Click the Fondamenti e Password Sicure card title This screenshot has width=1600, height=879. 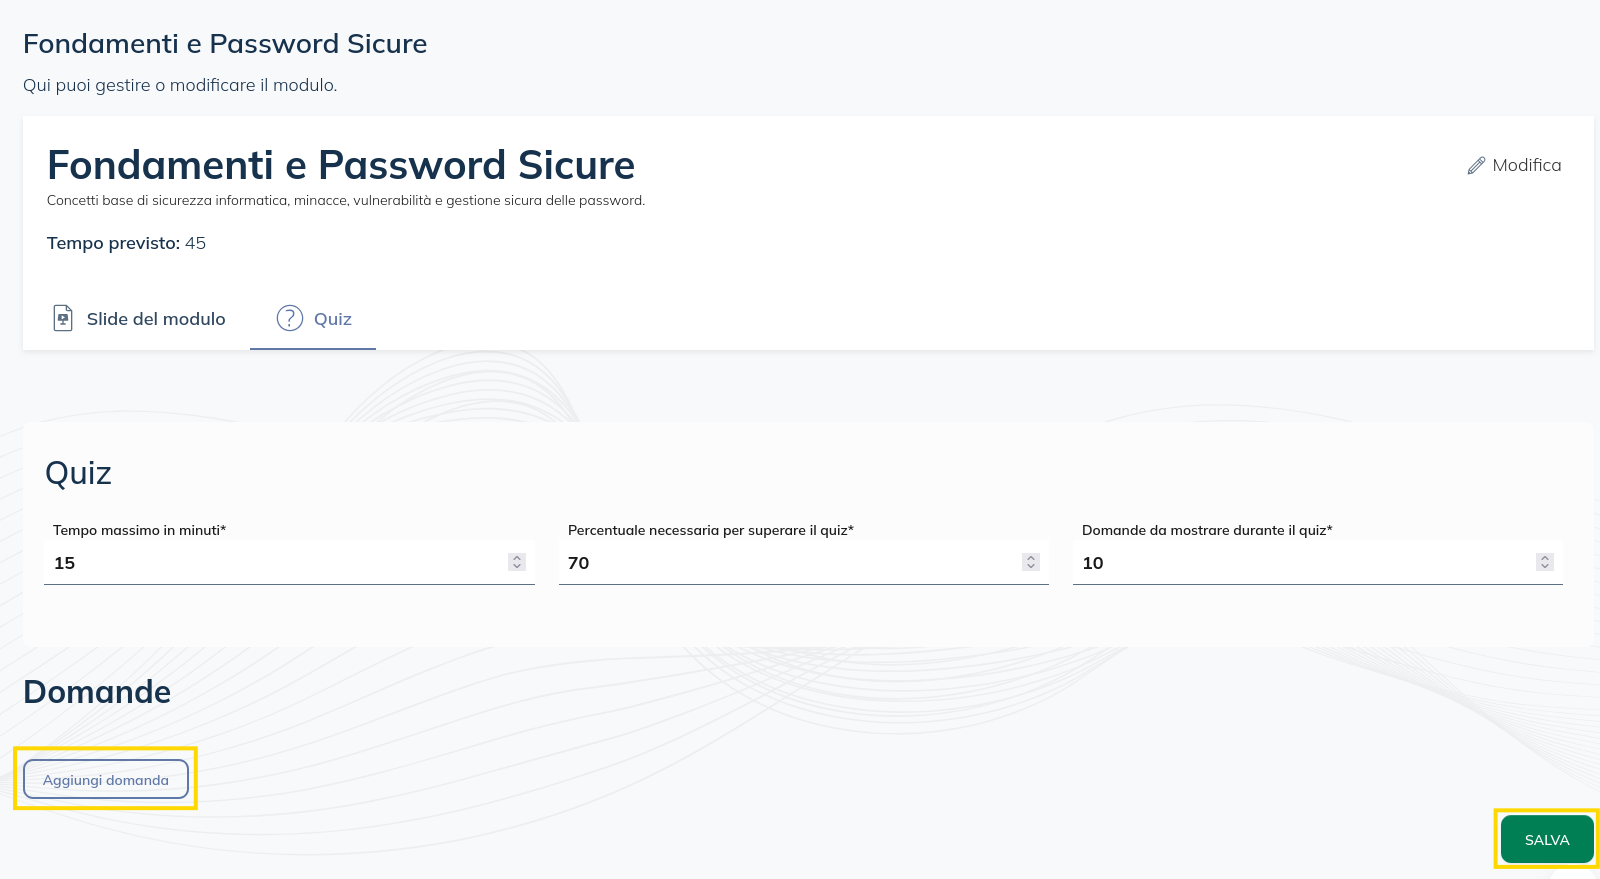341,165
